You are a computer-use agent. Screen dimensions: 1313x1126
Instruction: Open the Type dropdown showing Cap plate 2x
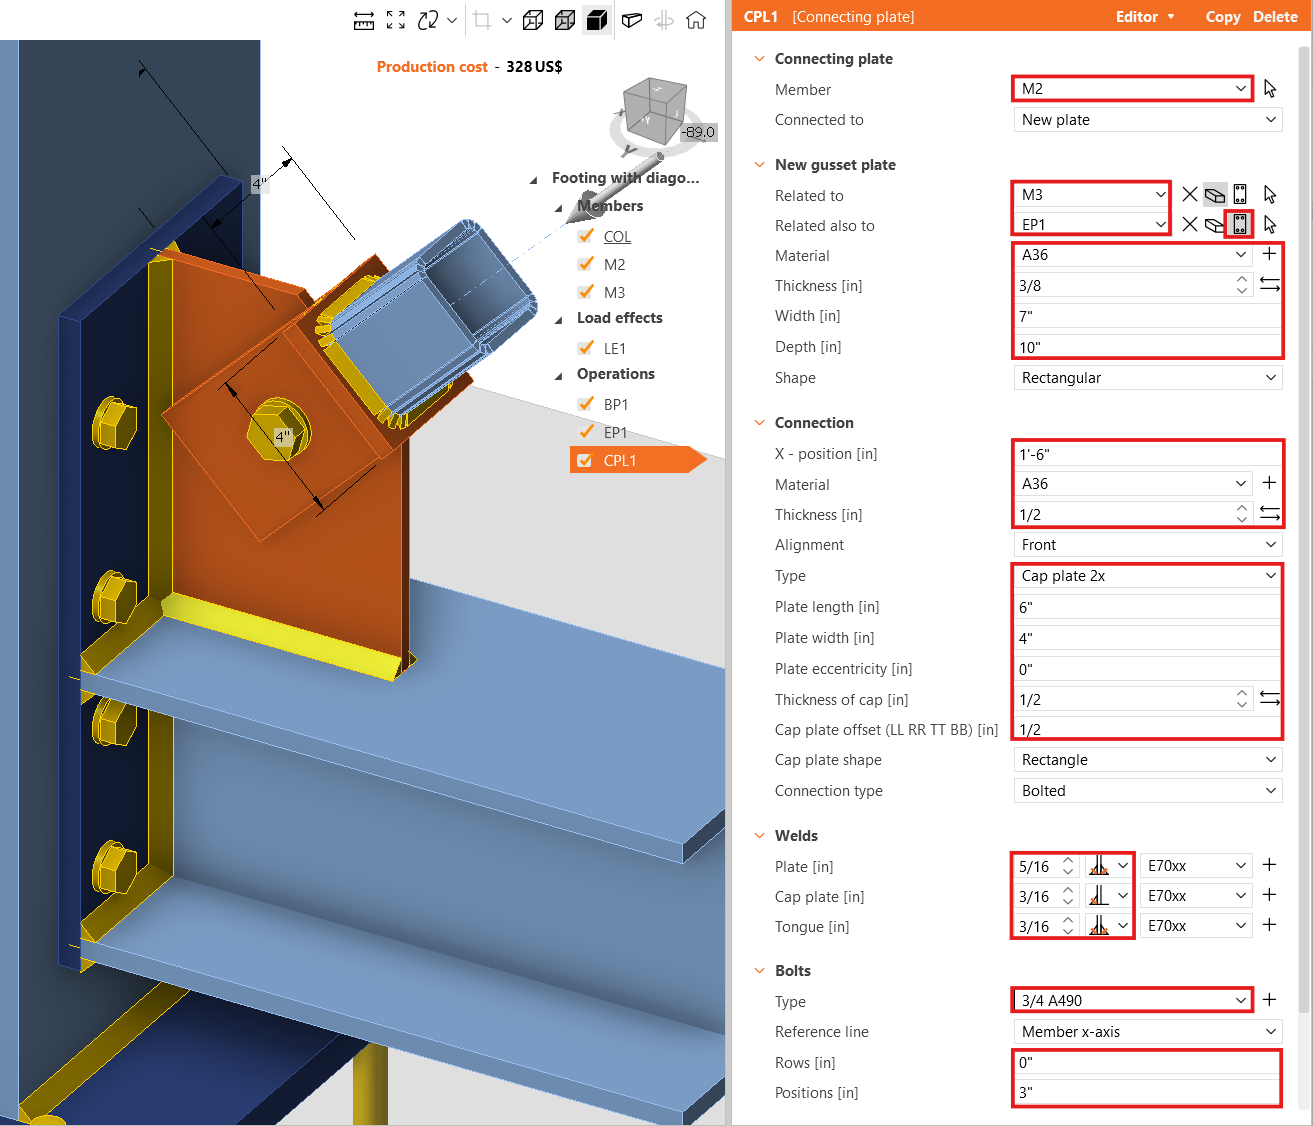click(x=1148, y=576)
